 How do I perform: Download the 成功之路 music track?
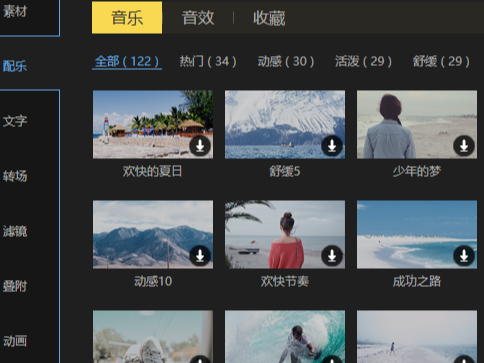point(464,256)
